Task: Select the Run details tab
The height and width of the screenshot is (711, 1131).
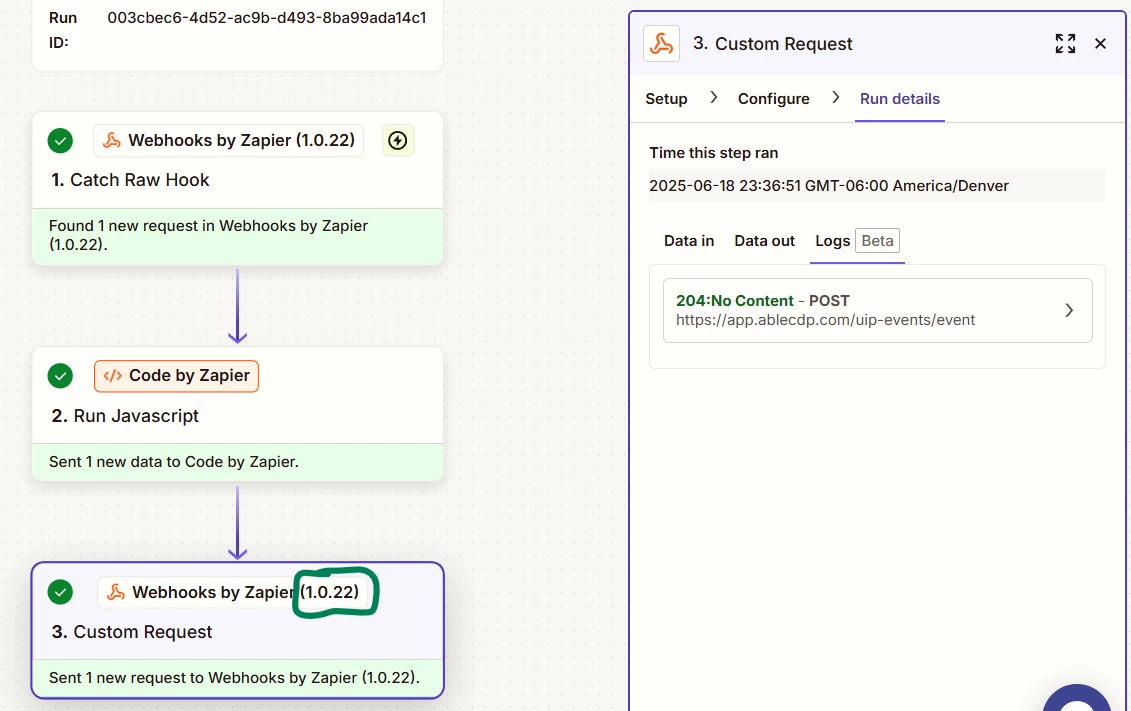Action: coord(899,99)
